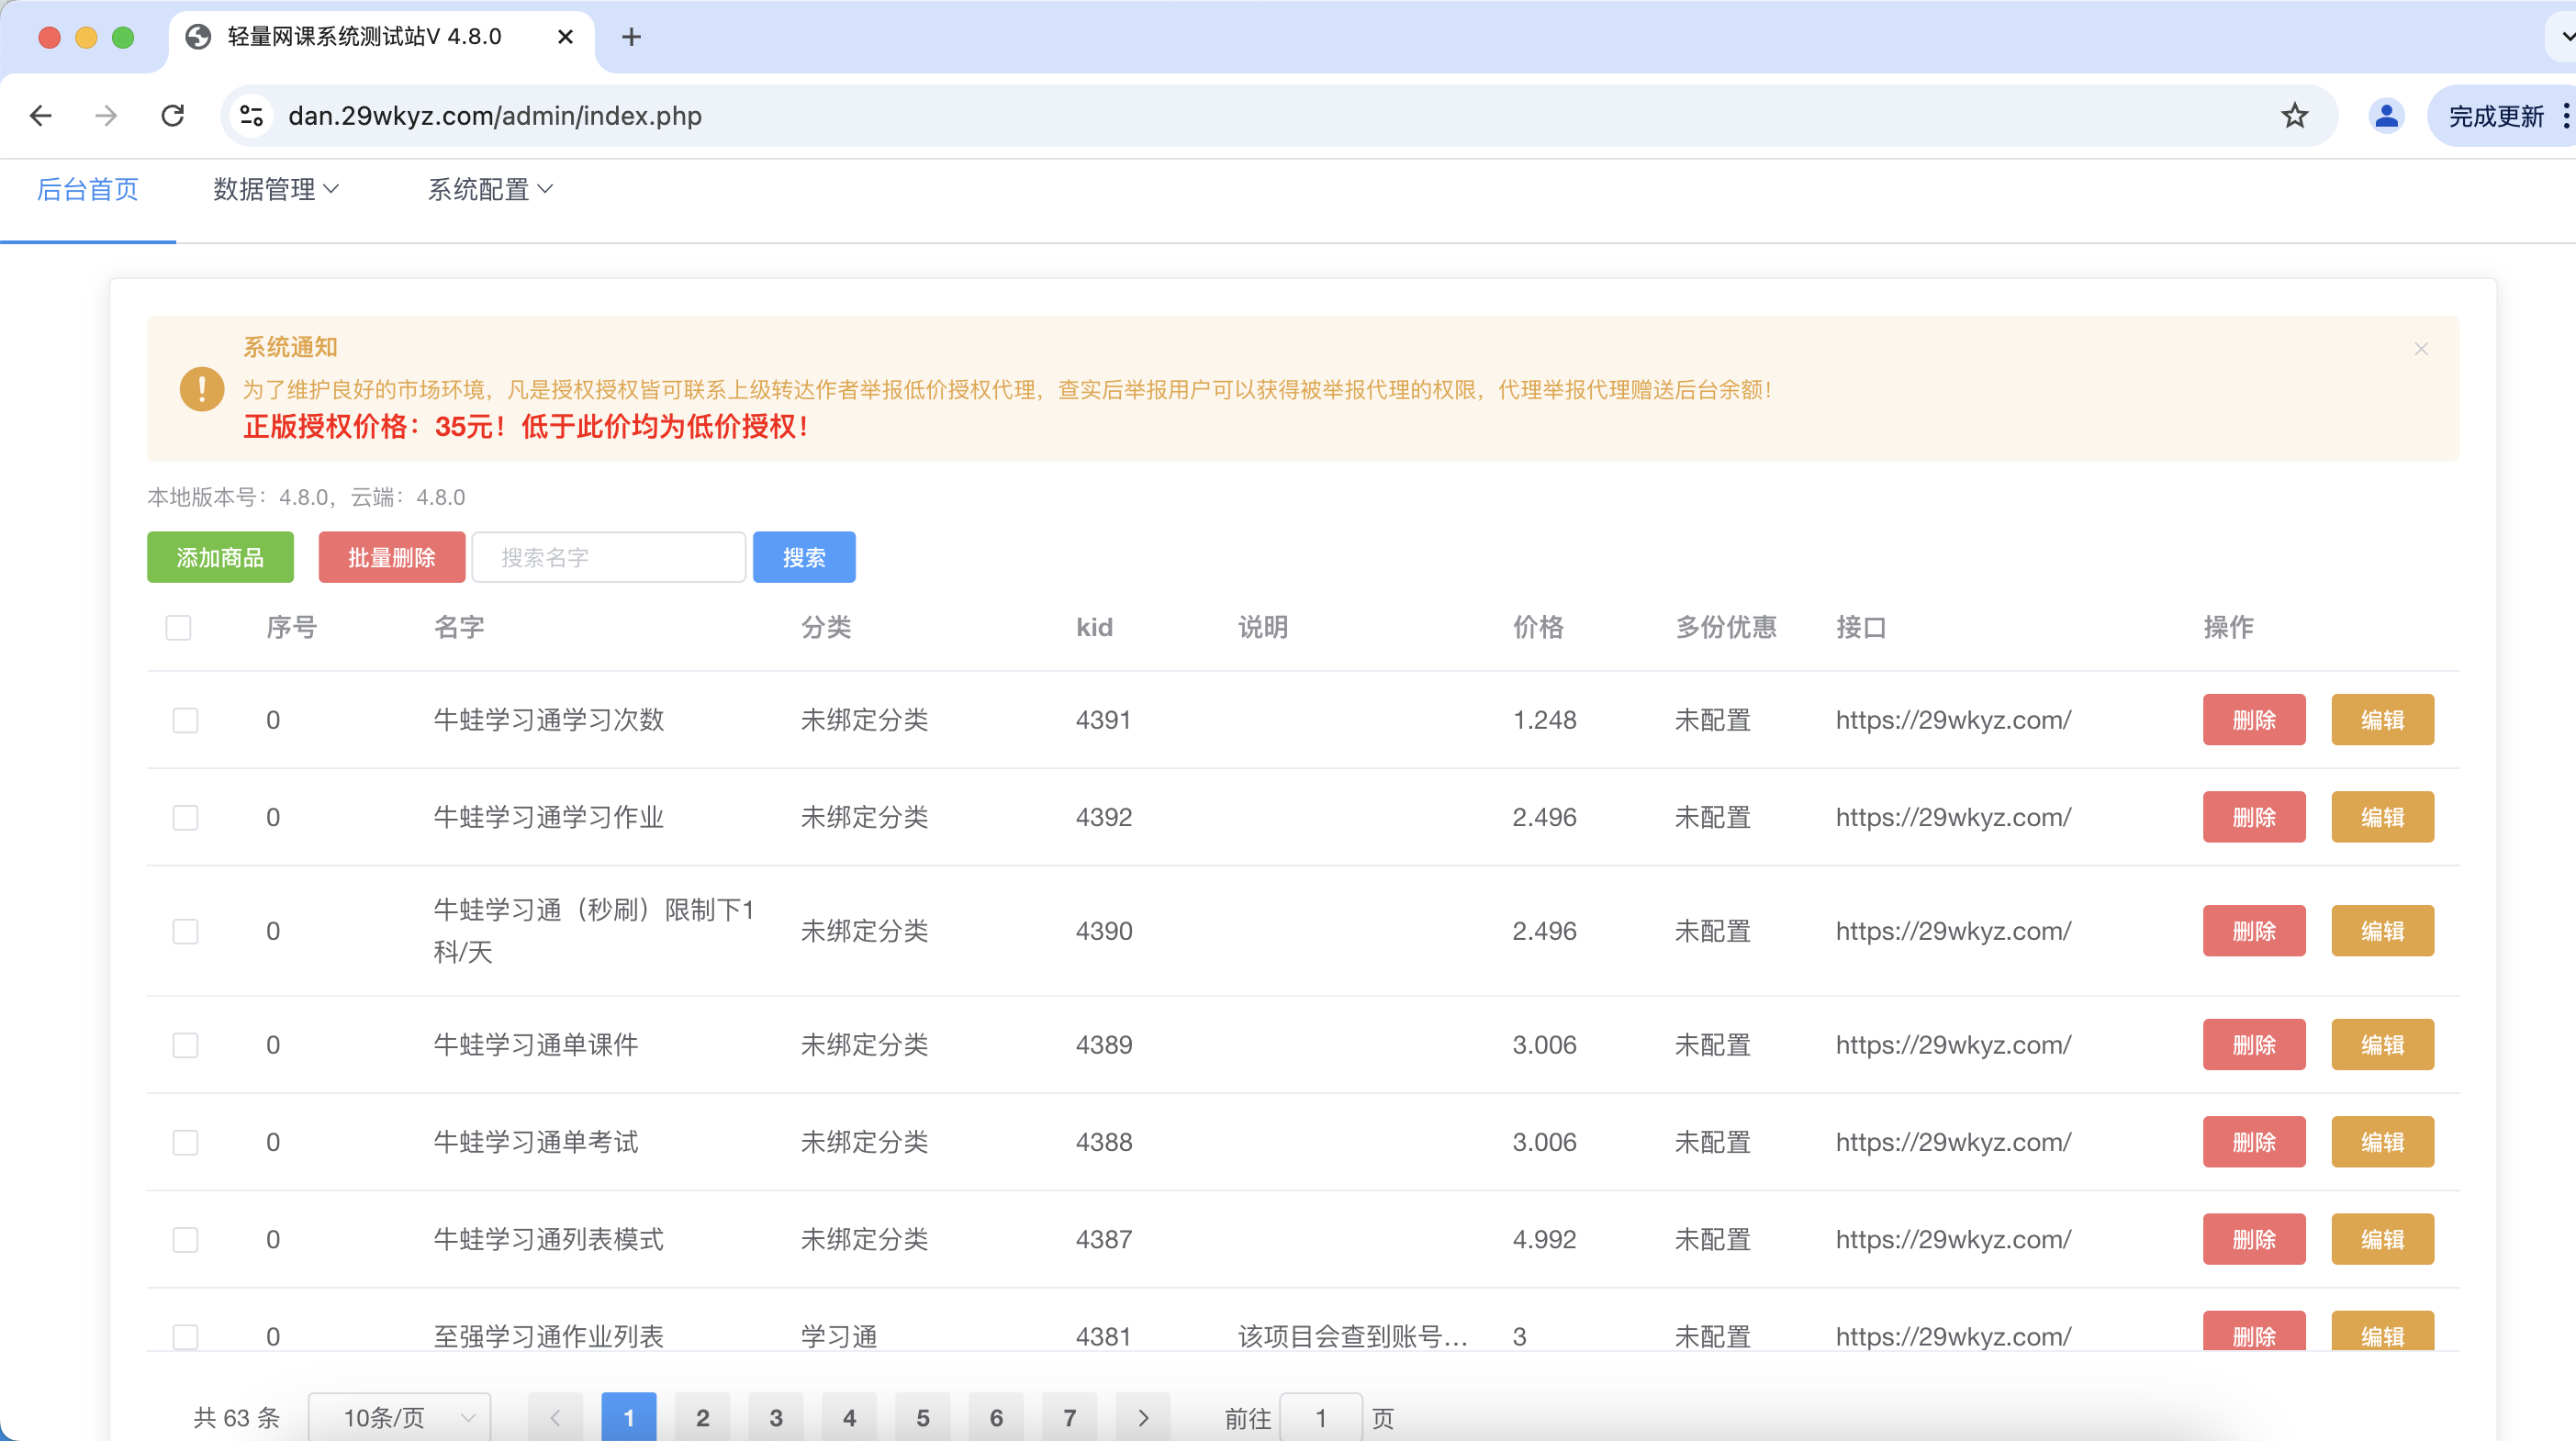Open the 10条/页 page size dropdown

point(399,1417)
